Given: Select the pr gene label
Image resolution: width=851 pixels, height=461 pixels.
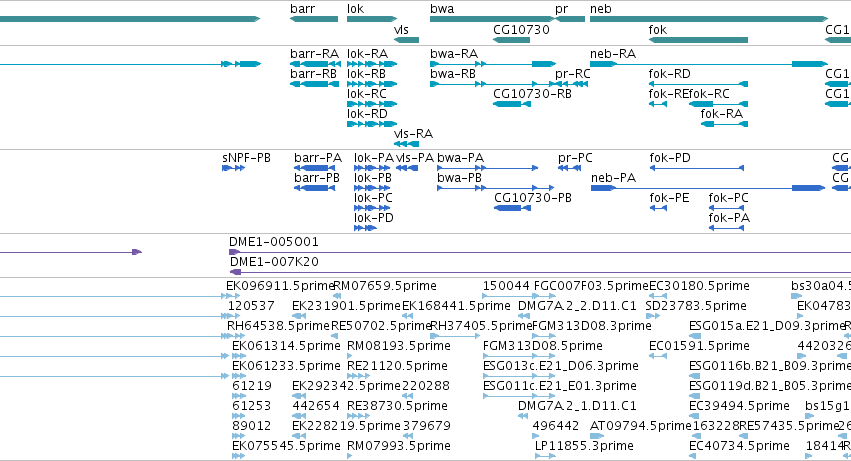Looking at the screenshot, I should [x=562, y=9].
